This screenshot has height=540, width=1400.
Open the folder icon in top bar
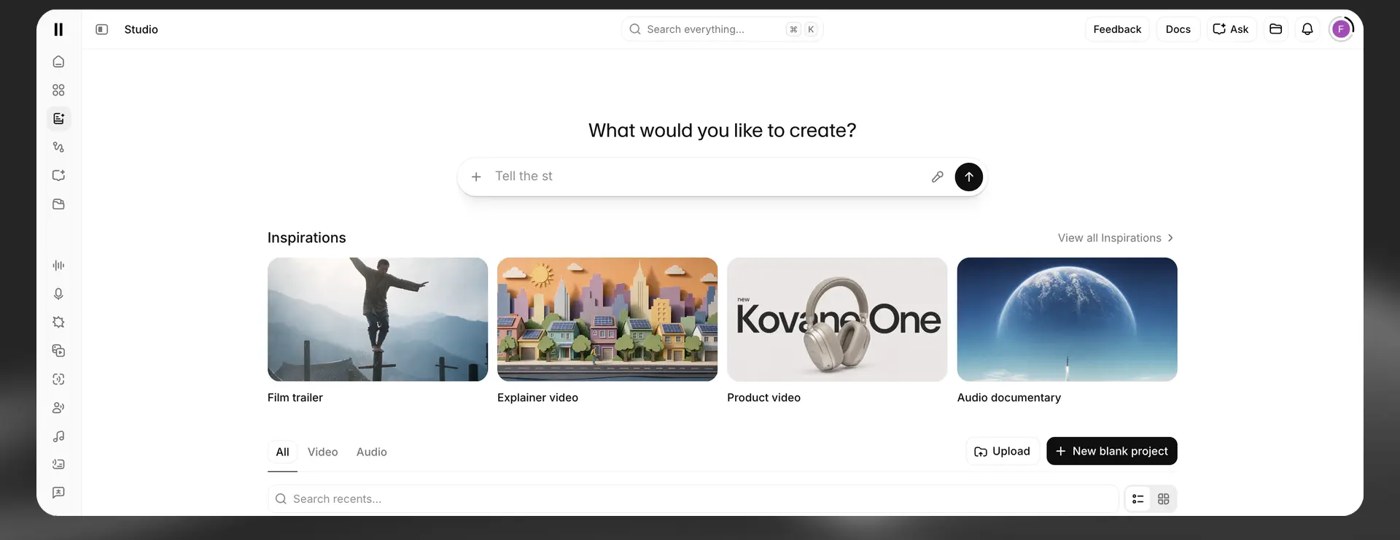[1276, 29]
